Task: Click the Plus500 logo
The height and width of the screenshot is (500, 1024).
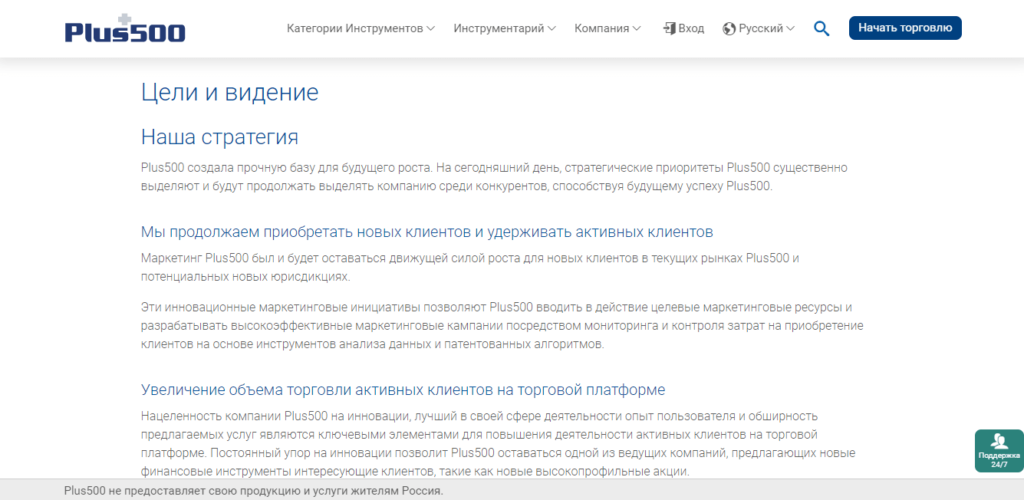Action: click(x=125, y=29)
